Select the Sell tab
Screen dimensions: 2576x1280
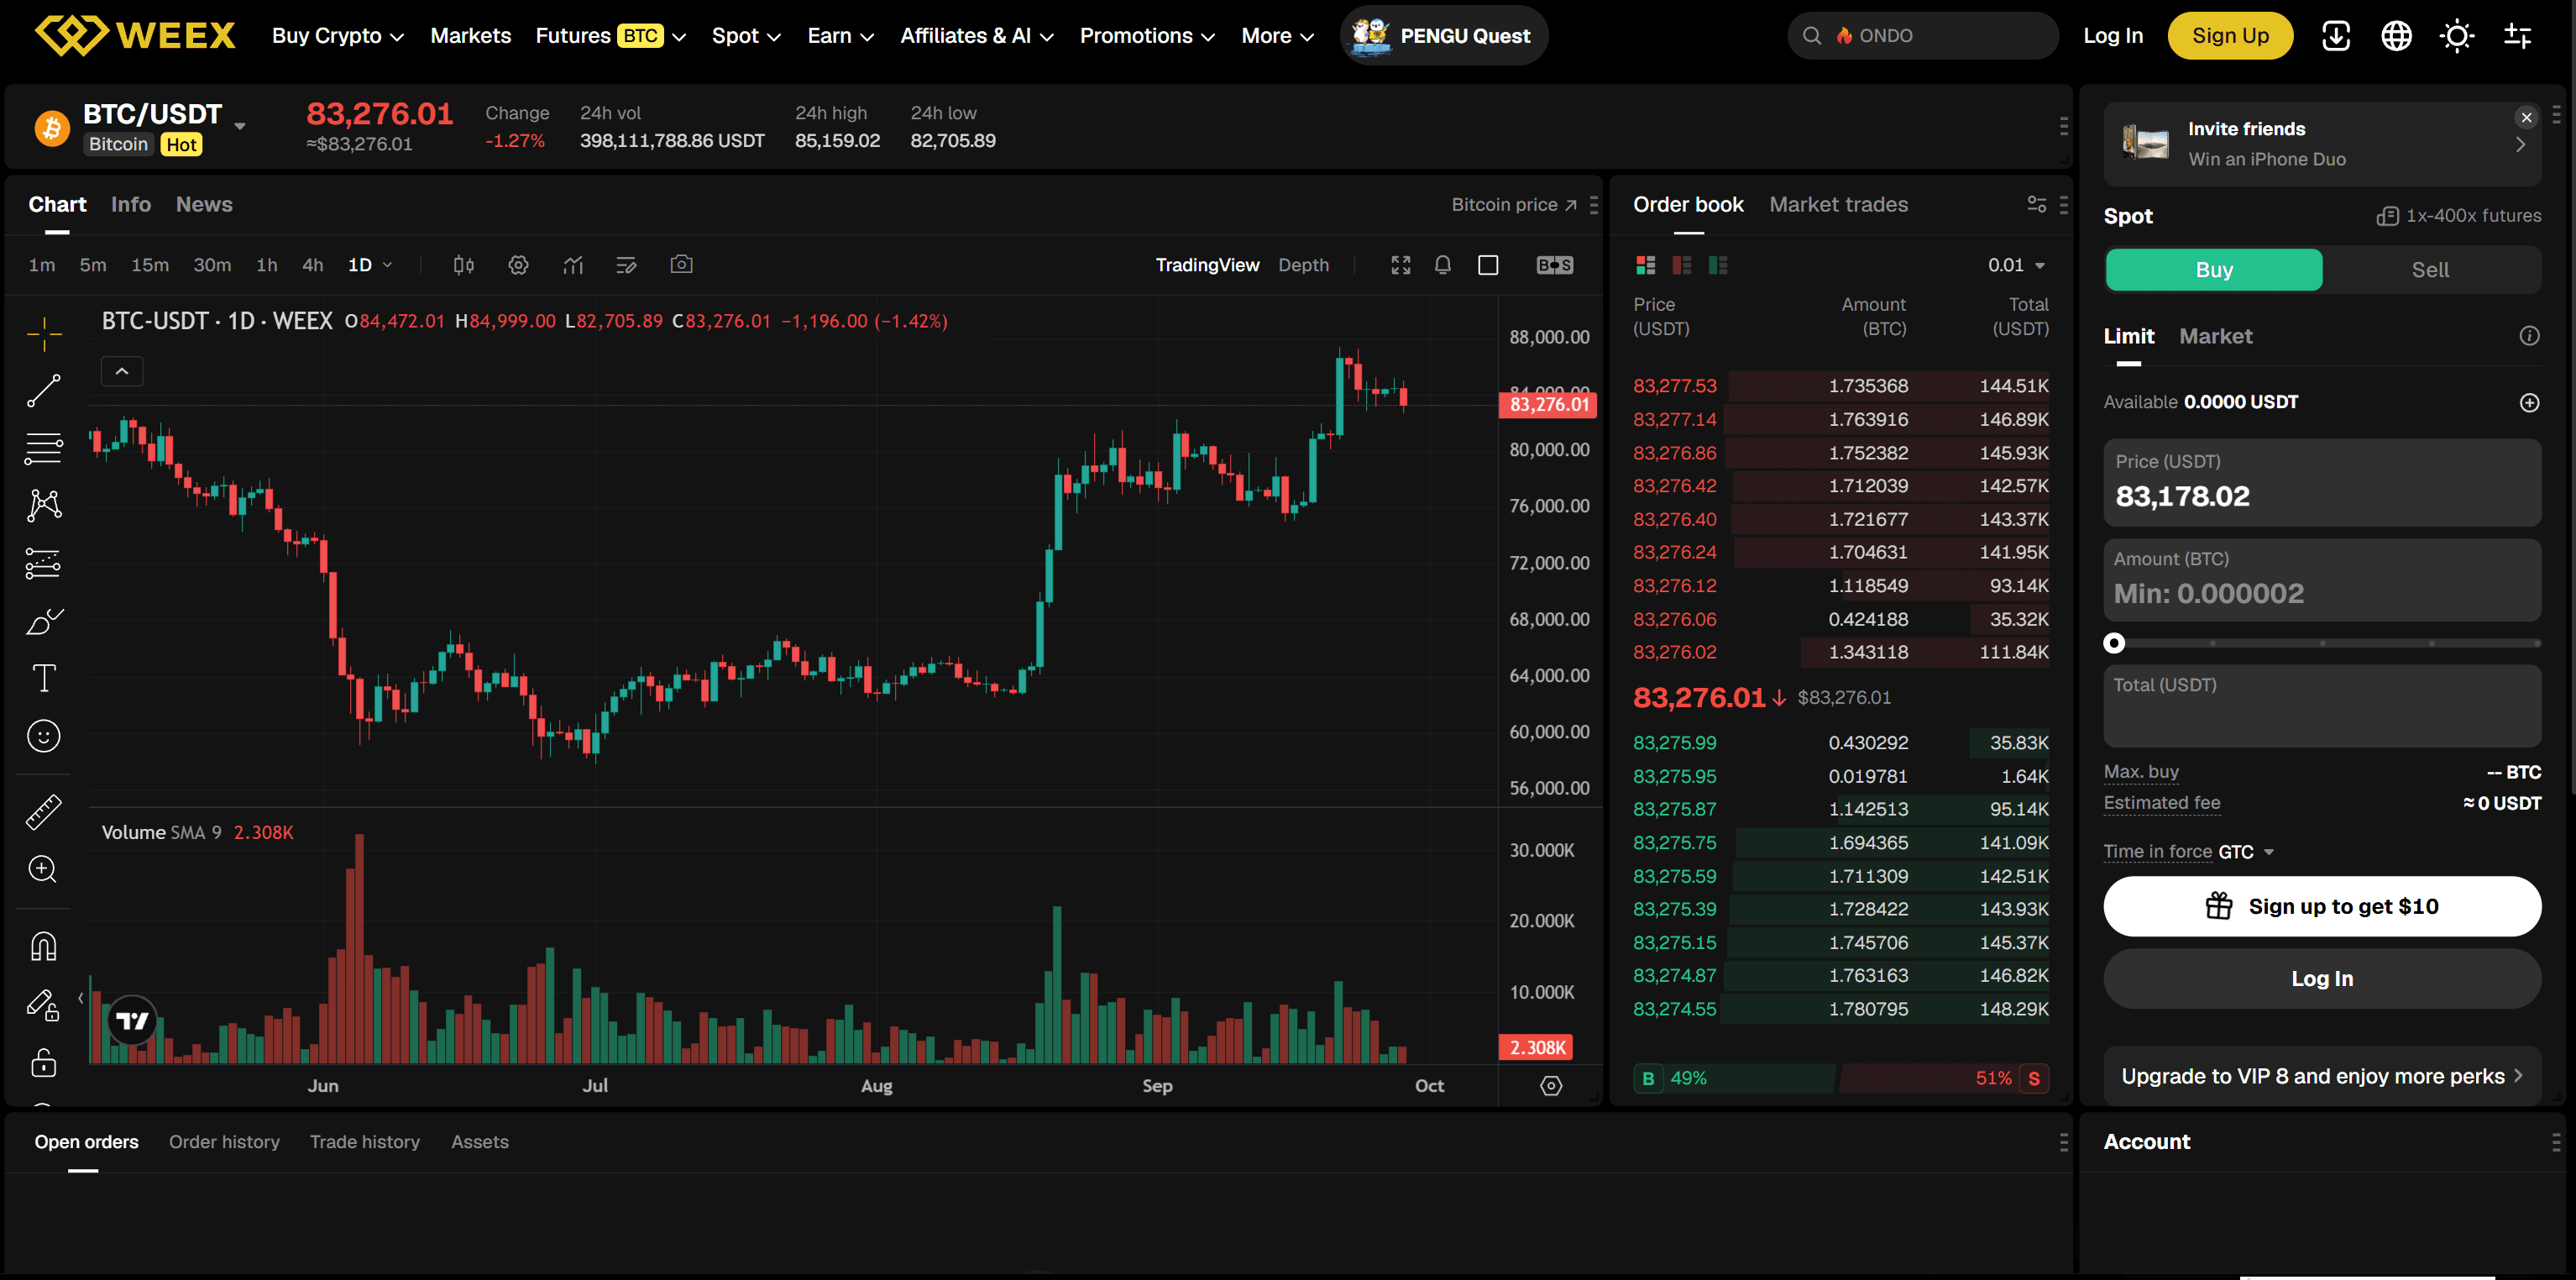point(2430,270)
